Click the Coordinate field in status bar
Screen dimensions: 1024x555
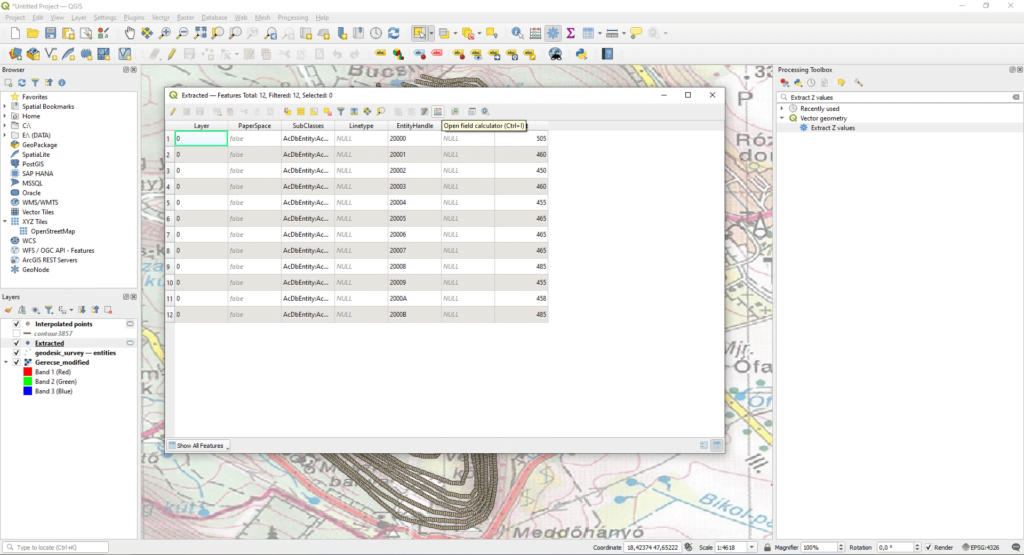(653, 547)
